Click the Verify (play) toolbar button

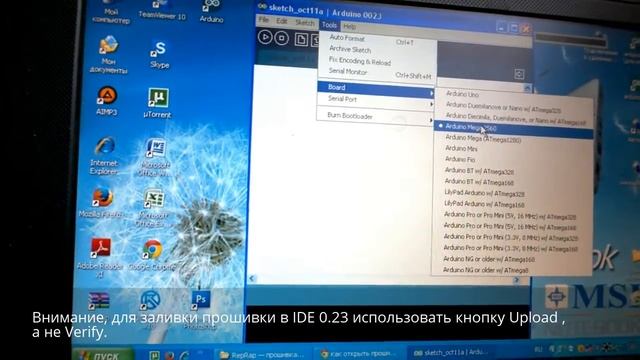(x=265, y=38)
